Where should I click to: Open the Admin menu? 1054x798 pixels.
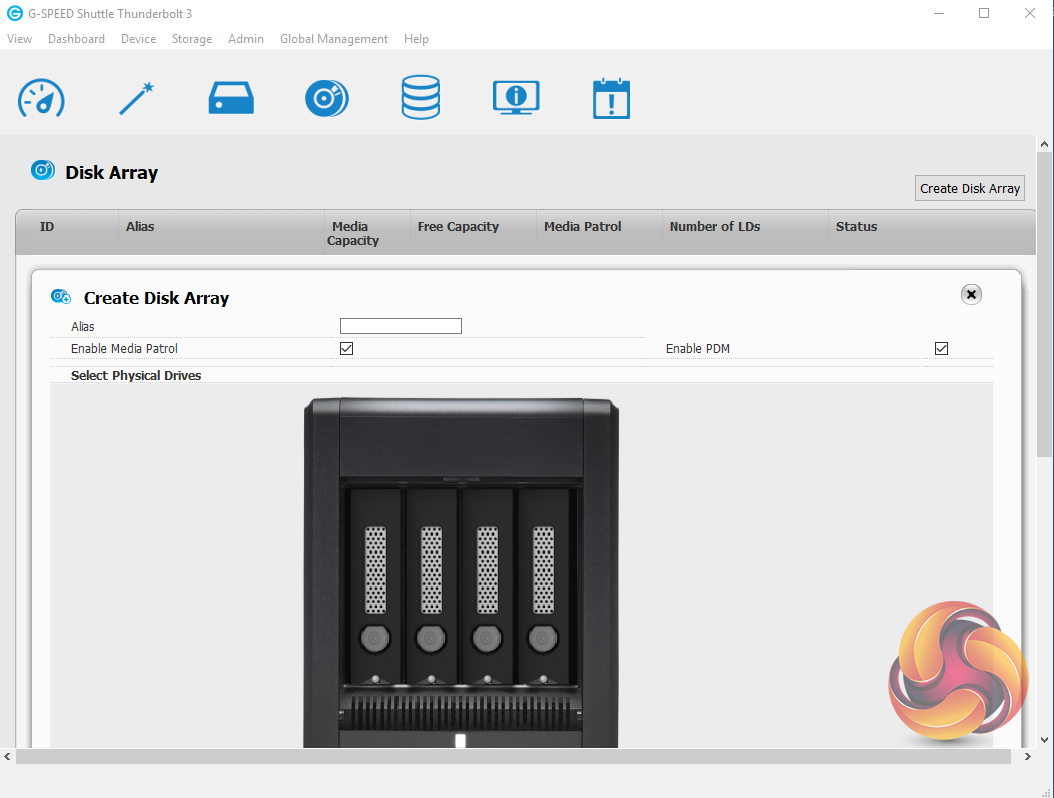245,39
